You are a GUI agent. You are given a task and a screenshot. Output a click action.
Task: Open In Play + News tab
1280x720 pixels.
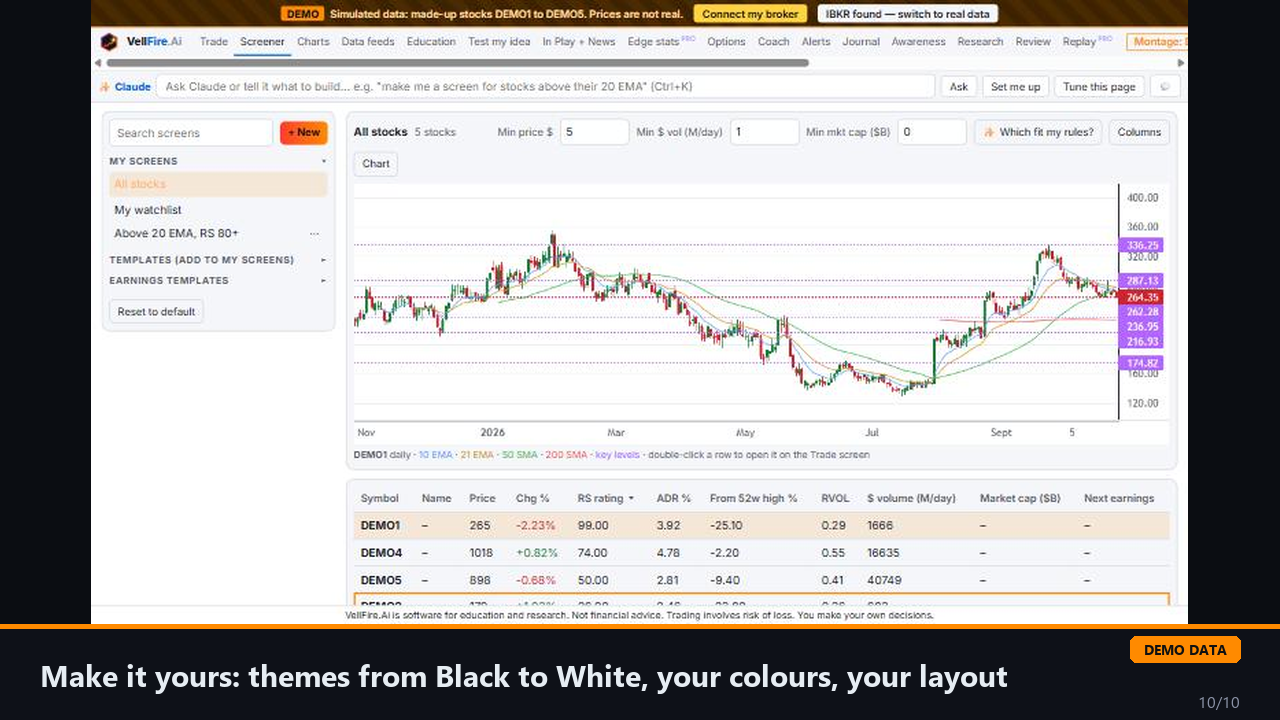(579, 42)
